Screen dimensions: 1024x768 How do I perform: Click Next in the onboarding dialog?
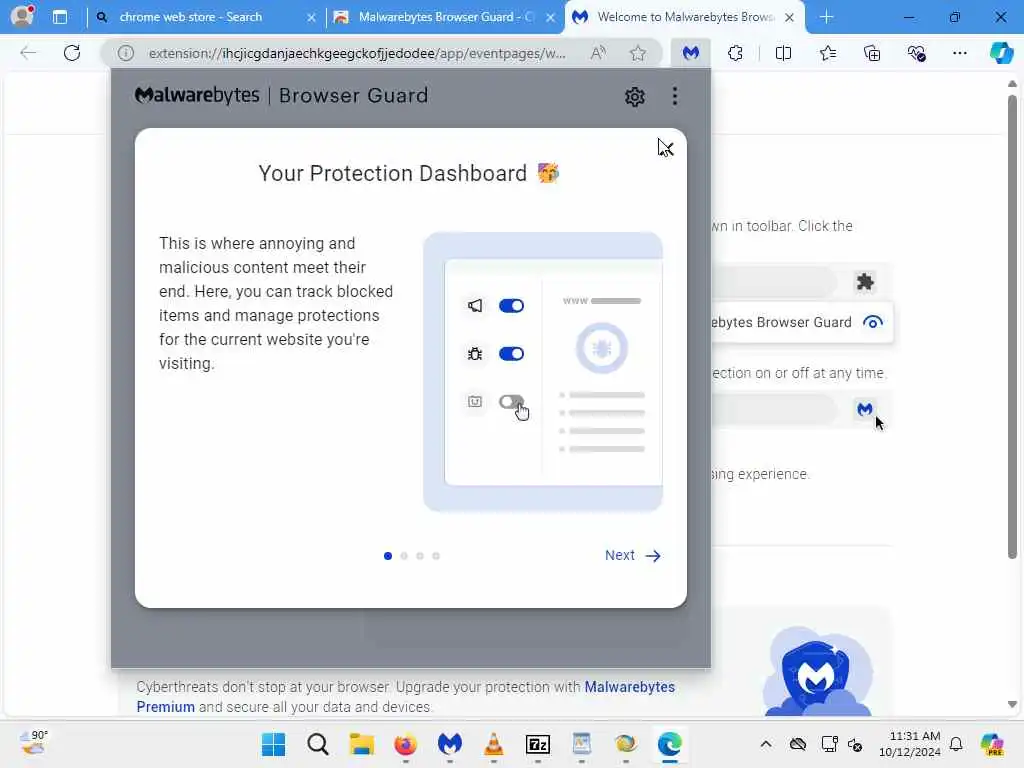pos(632,555)
